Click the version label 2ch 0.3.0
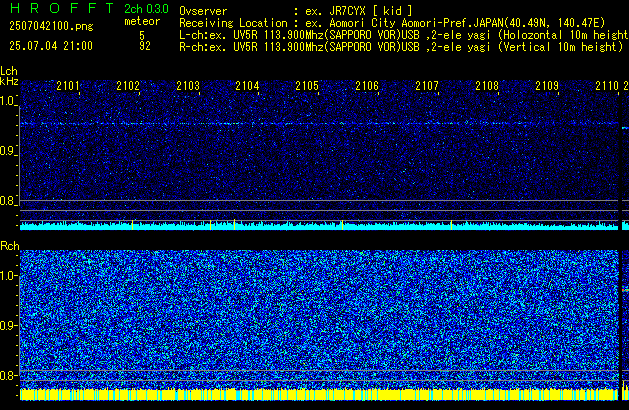This screenshot has height=410, width=629. [x=146, y=8]
